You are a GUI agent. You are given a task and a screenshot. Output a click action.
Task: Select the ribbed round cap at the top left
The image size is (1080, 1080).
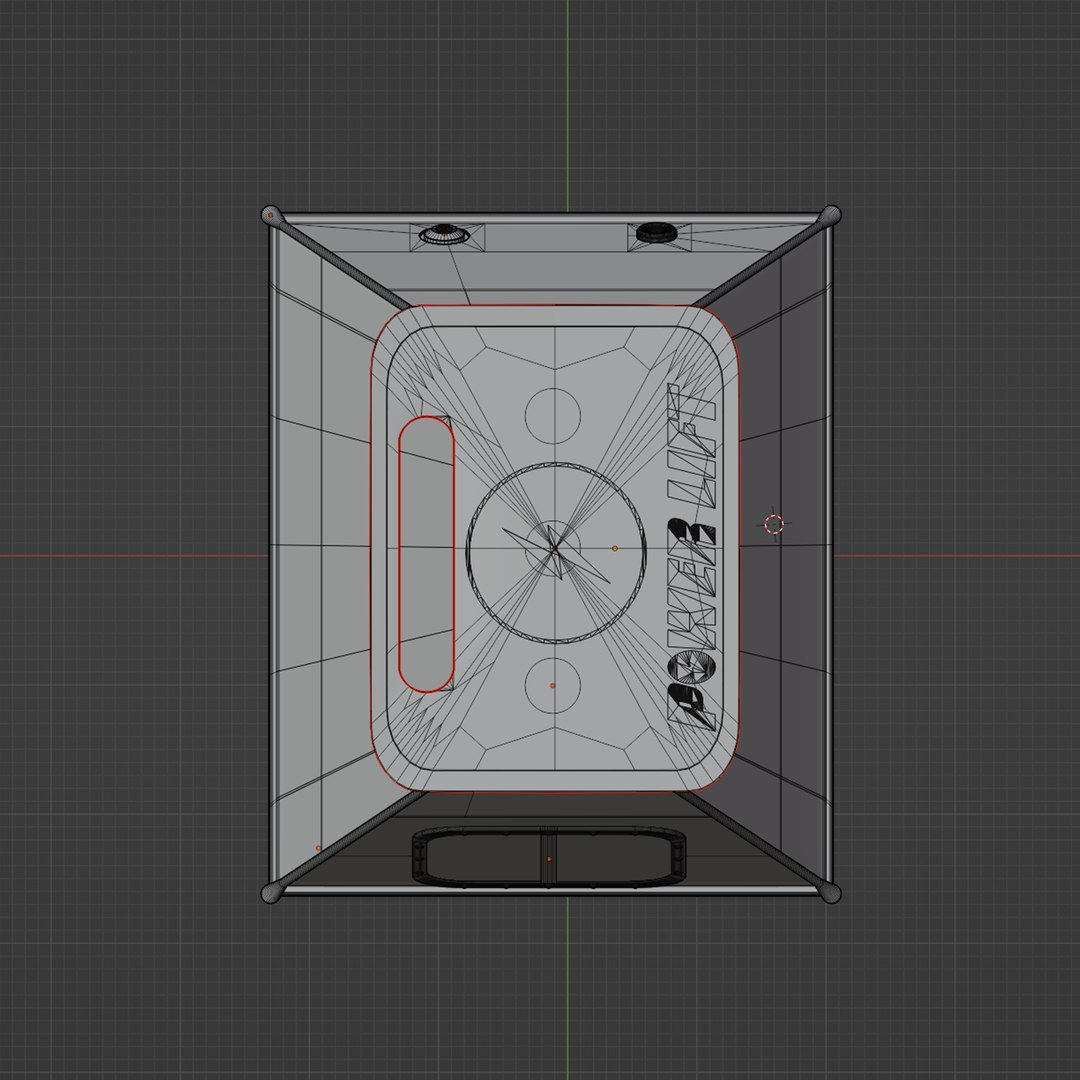click(444, 234)
